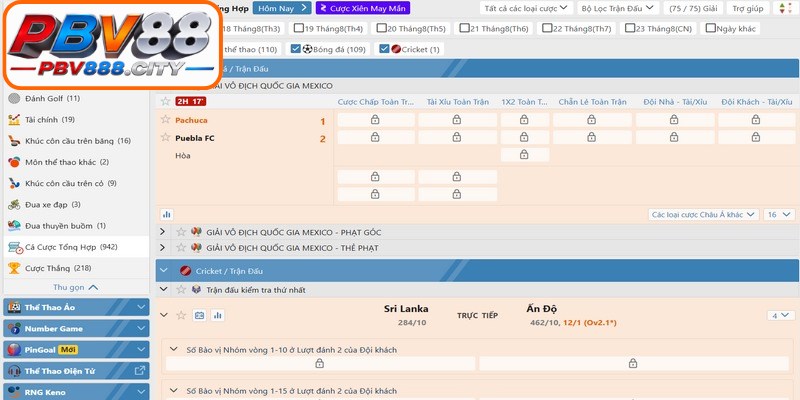Favorite the Pachuca team star

165,119
